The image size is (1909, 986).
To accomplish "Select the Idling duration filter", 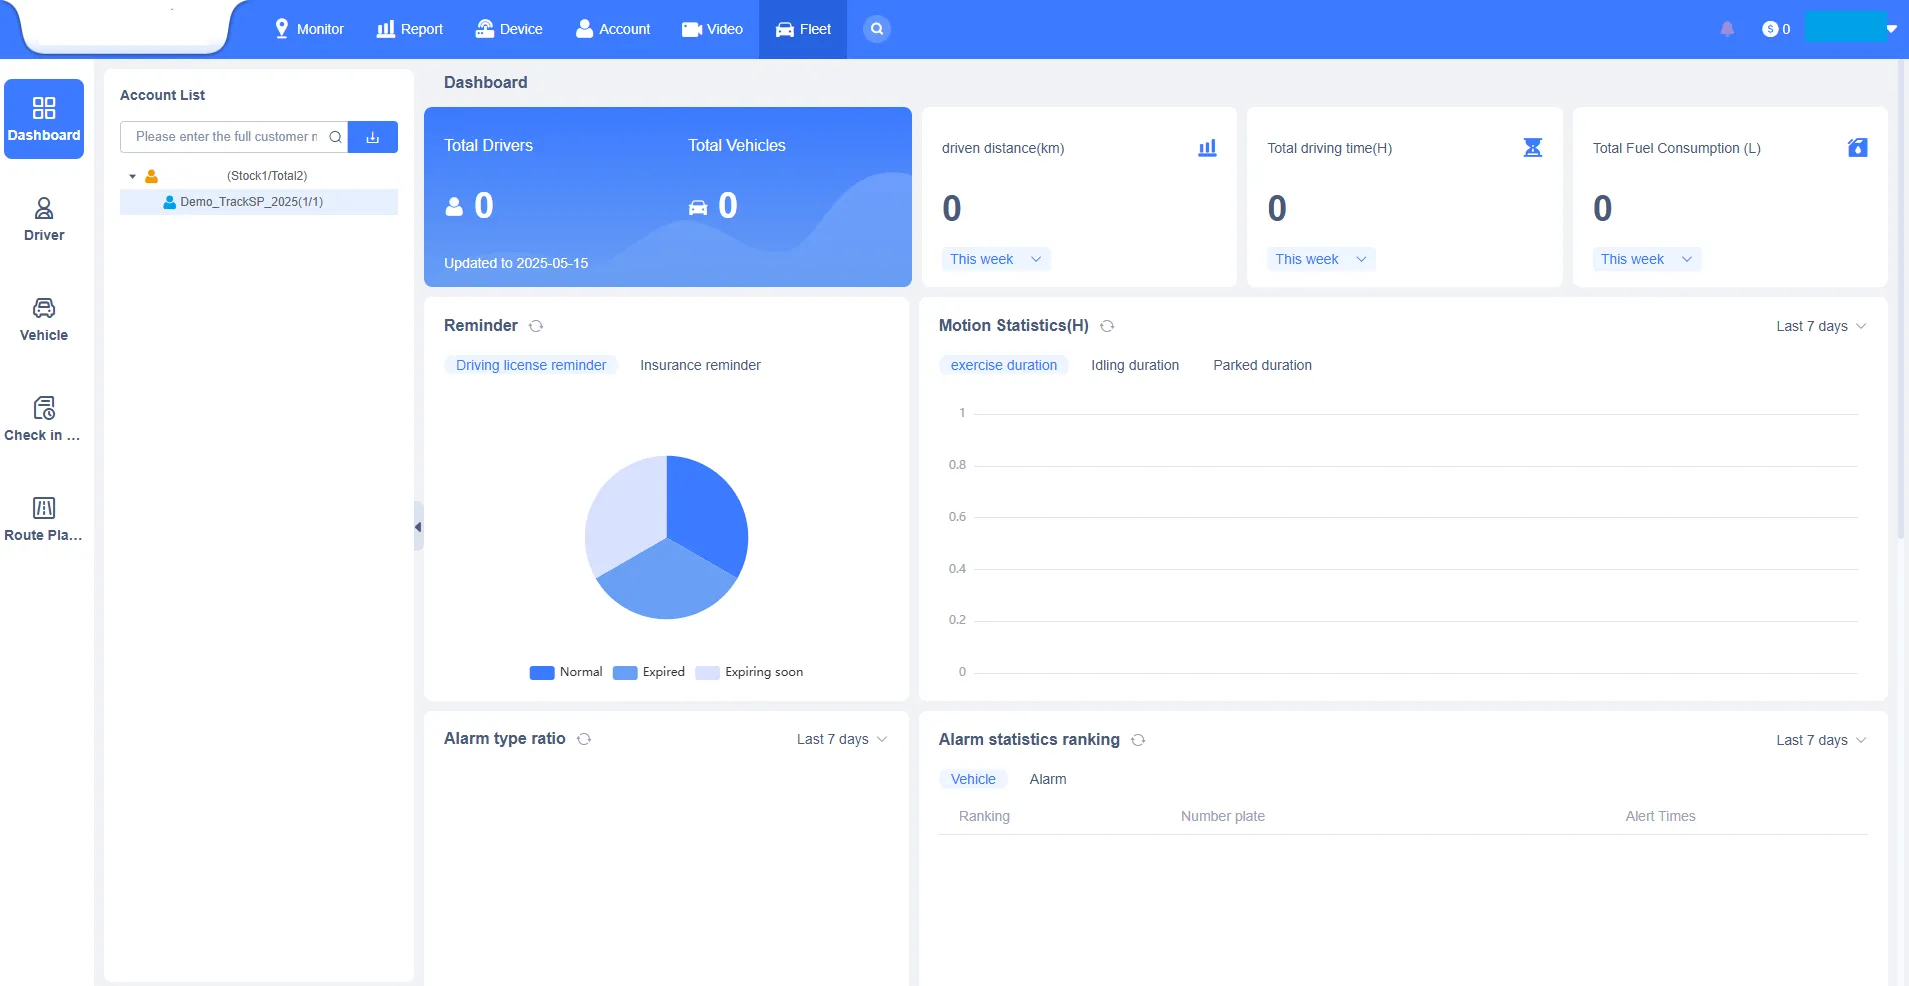I will pos(1134,365).
